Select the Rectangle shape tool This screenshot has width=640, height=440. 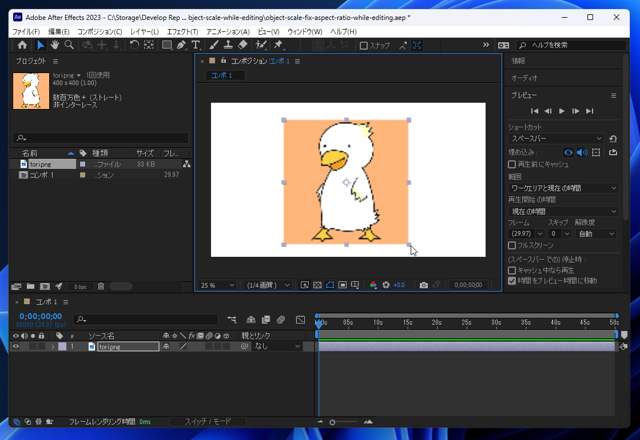pyautogui.click(x=167, y=45)
